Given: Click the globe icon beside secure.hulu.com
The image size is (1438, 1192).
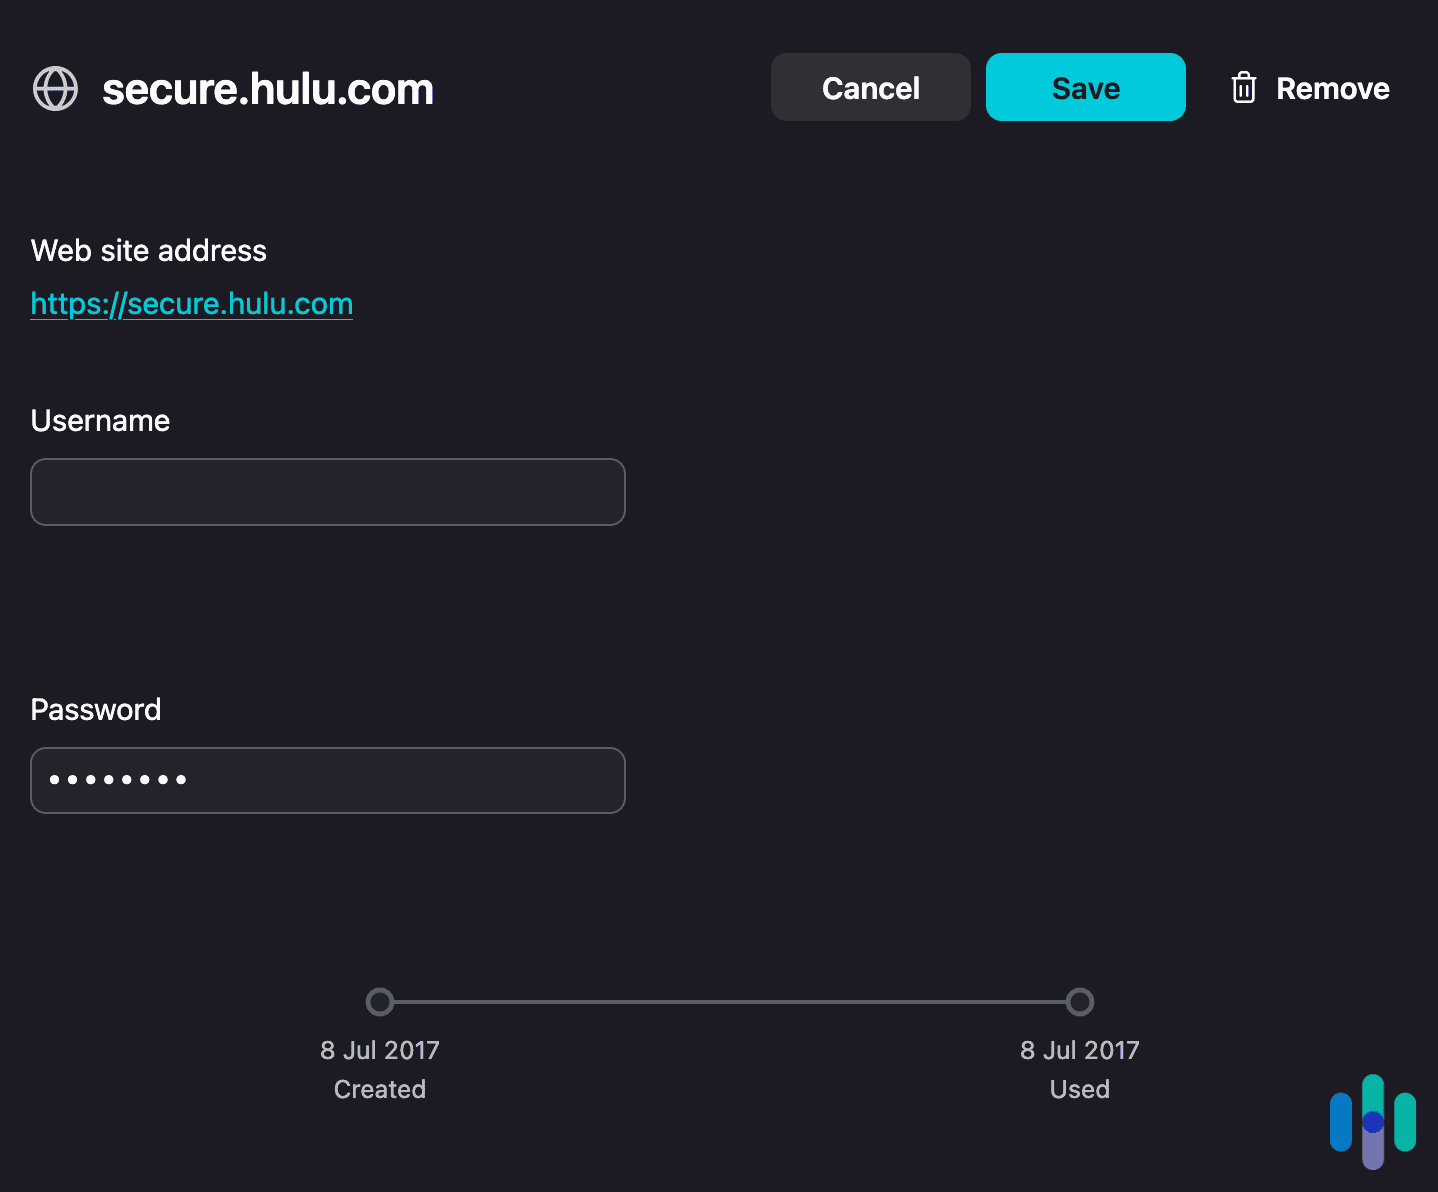Looking at the screenshot, I should pos(55,89).
